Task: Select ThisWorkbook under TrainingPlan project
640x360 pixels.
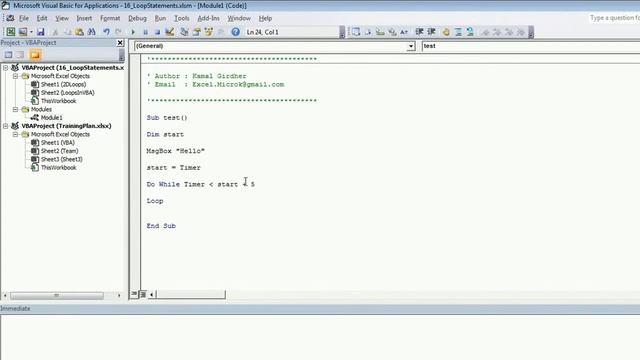Action: click(x=58, y=168)
